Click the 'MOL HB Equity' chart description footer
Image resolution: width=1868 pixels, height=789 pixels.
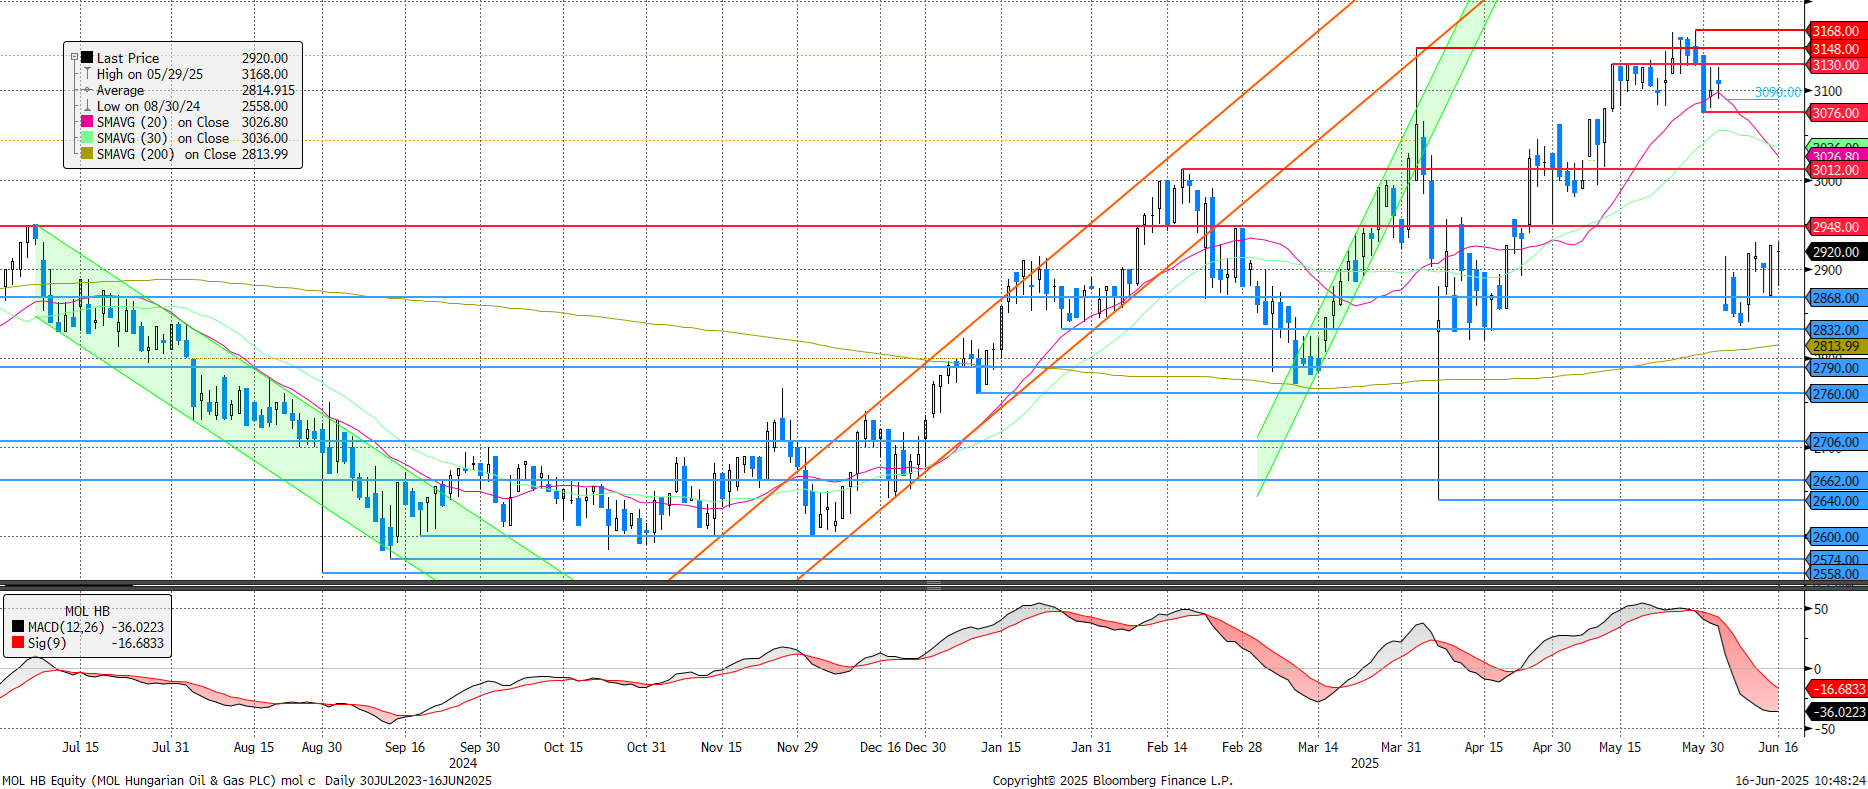tap(247, 780)
